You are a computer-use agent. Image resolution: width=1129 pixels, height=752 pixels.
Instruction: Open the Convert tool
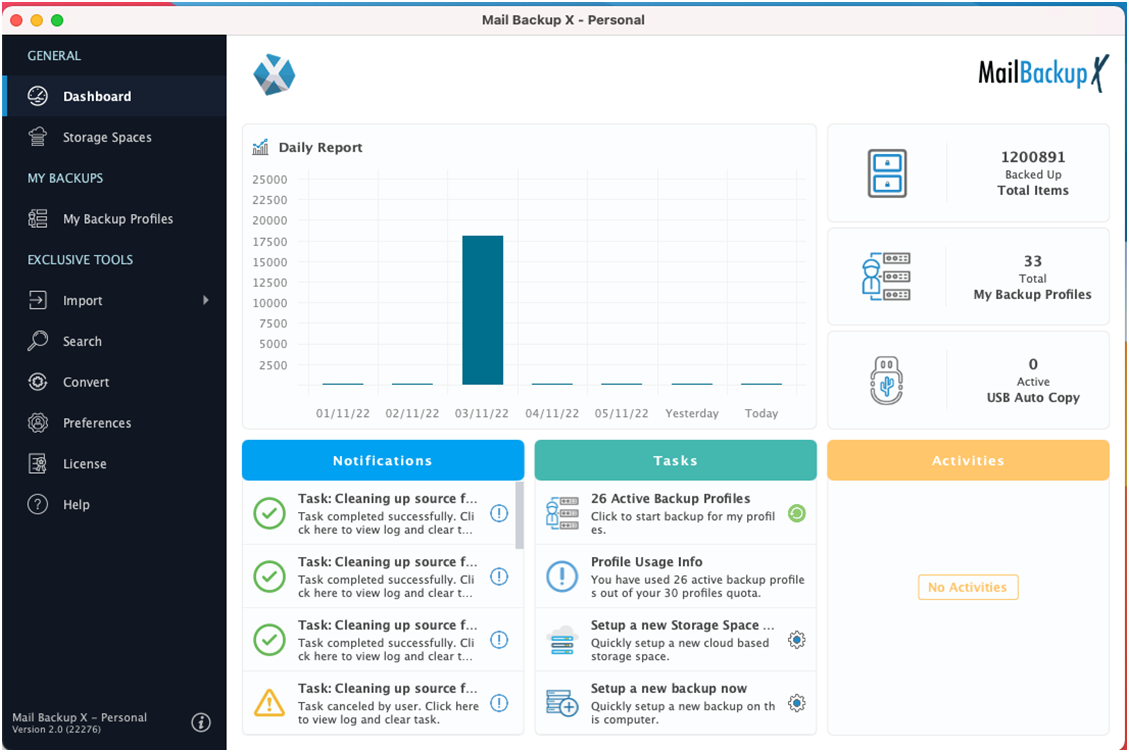[x=114, y=382]
